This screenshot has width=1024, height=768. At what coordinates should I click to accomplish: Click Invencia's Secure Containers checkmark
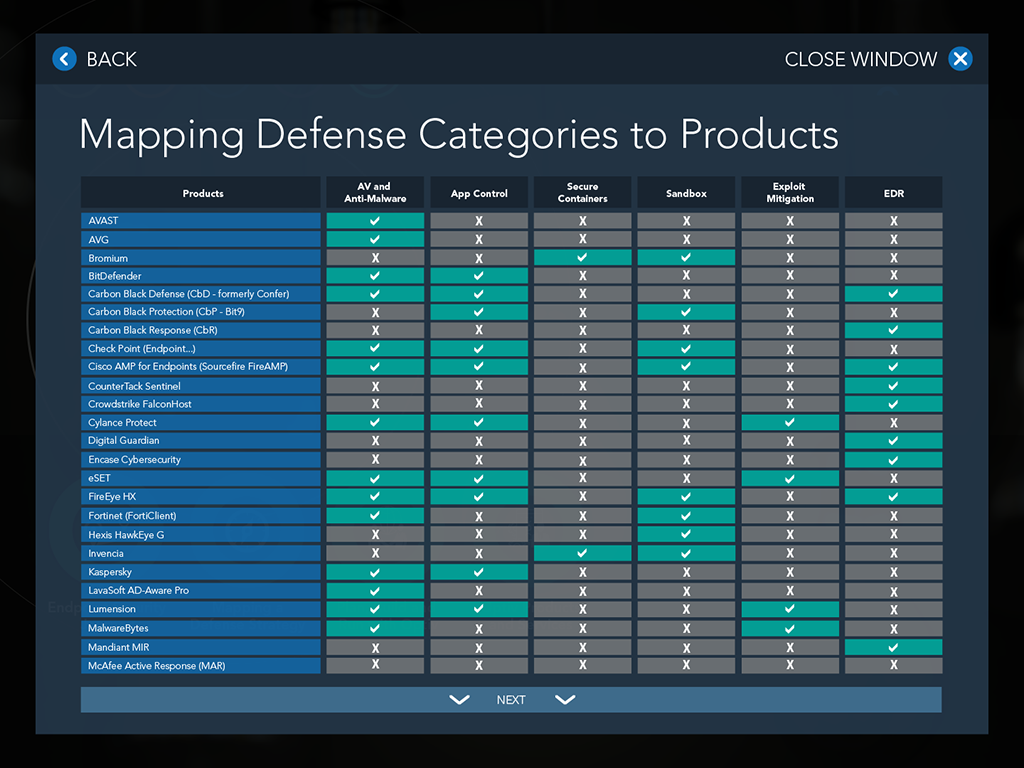(x=583, y=553)
